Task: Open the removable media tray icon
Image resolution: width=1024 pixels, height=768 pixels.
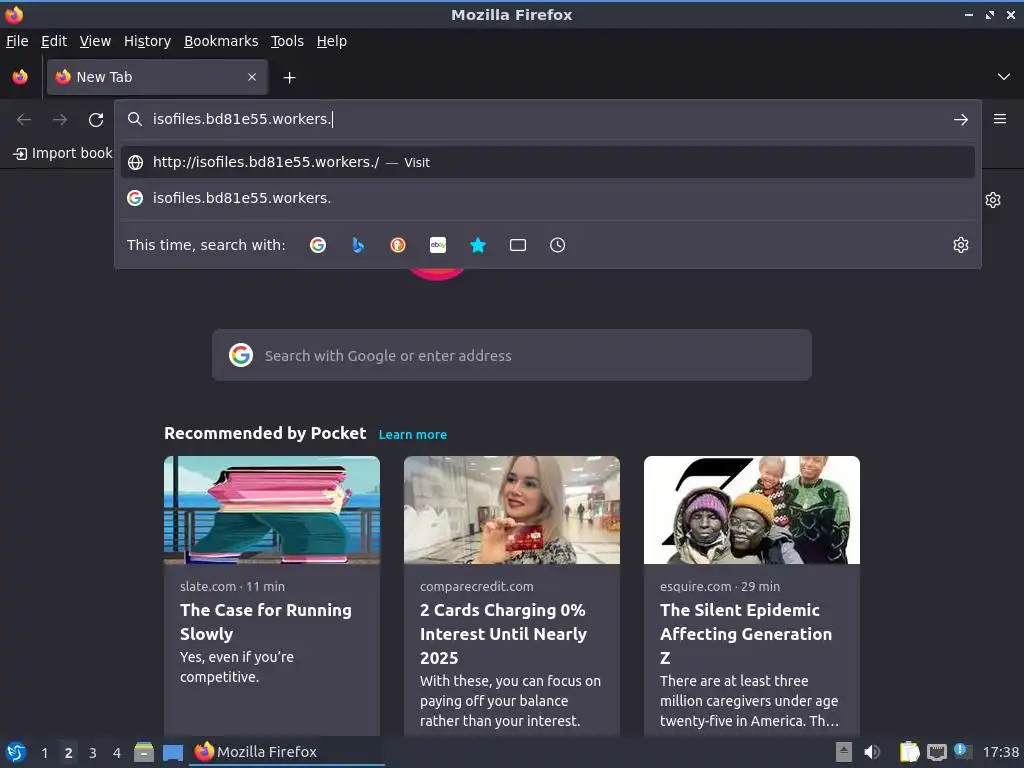Action: pyautogui.click(x=844, y=752)
